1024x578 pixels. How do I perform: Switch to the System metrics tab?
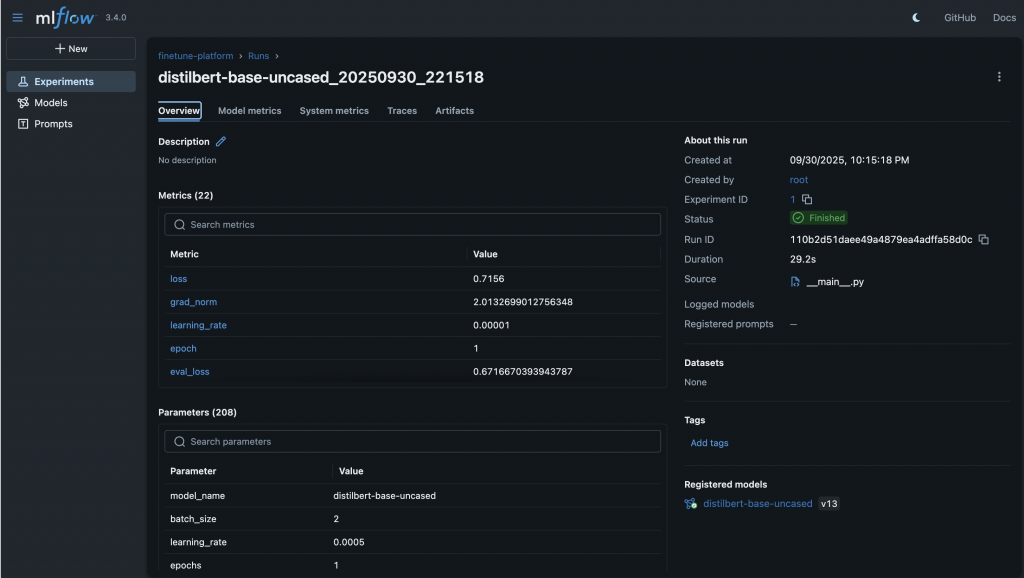pos(334,110)
